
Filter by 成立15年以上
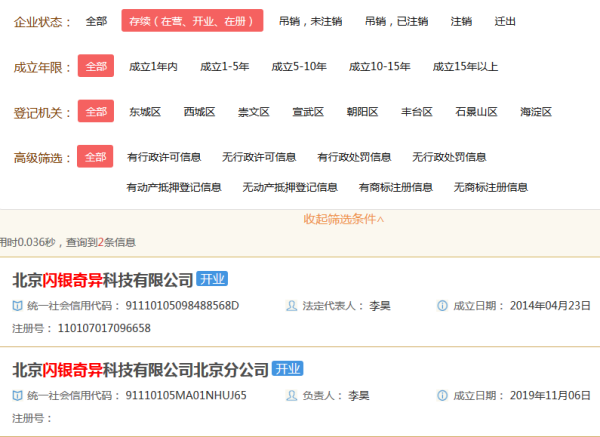[465, 67]
